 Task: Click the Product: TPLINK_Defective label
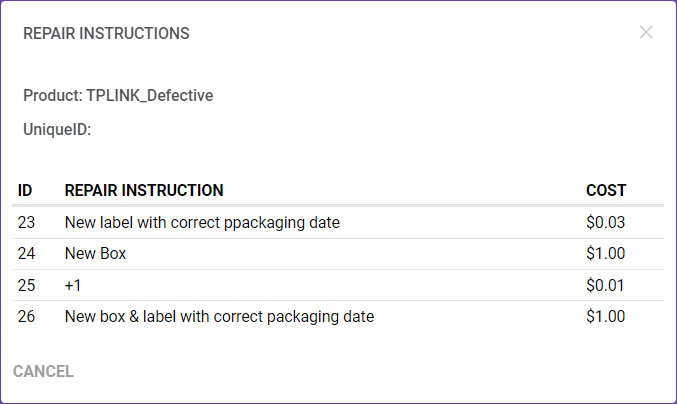(x=118, y=96)
